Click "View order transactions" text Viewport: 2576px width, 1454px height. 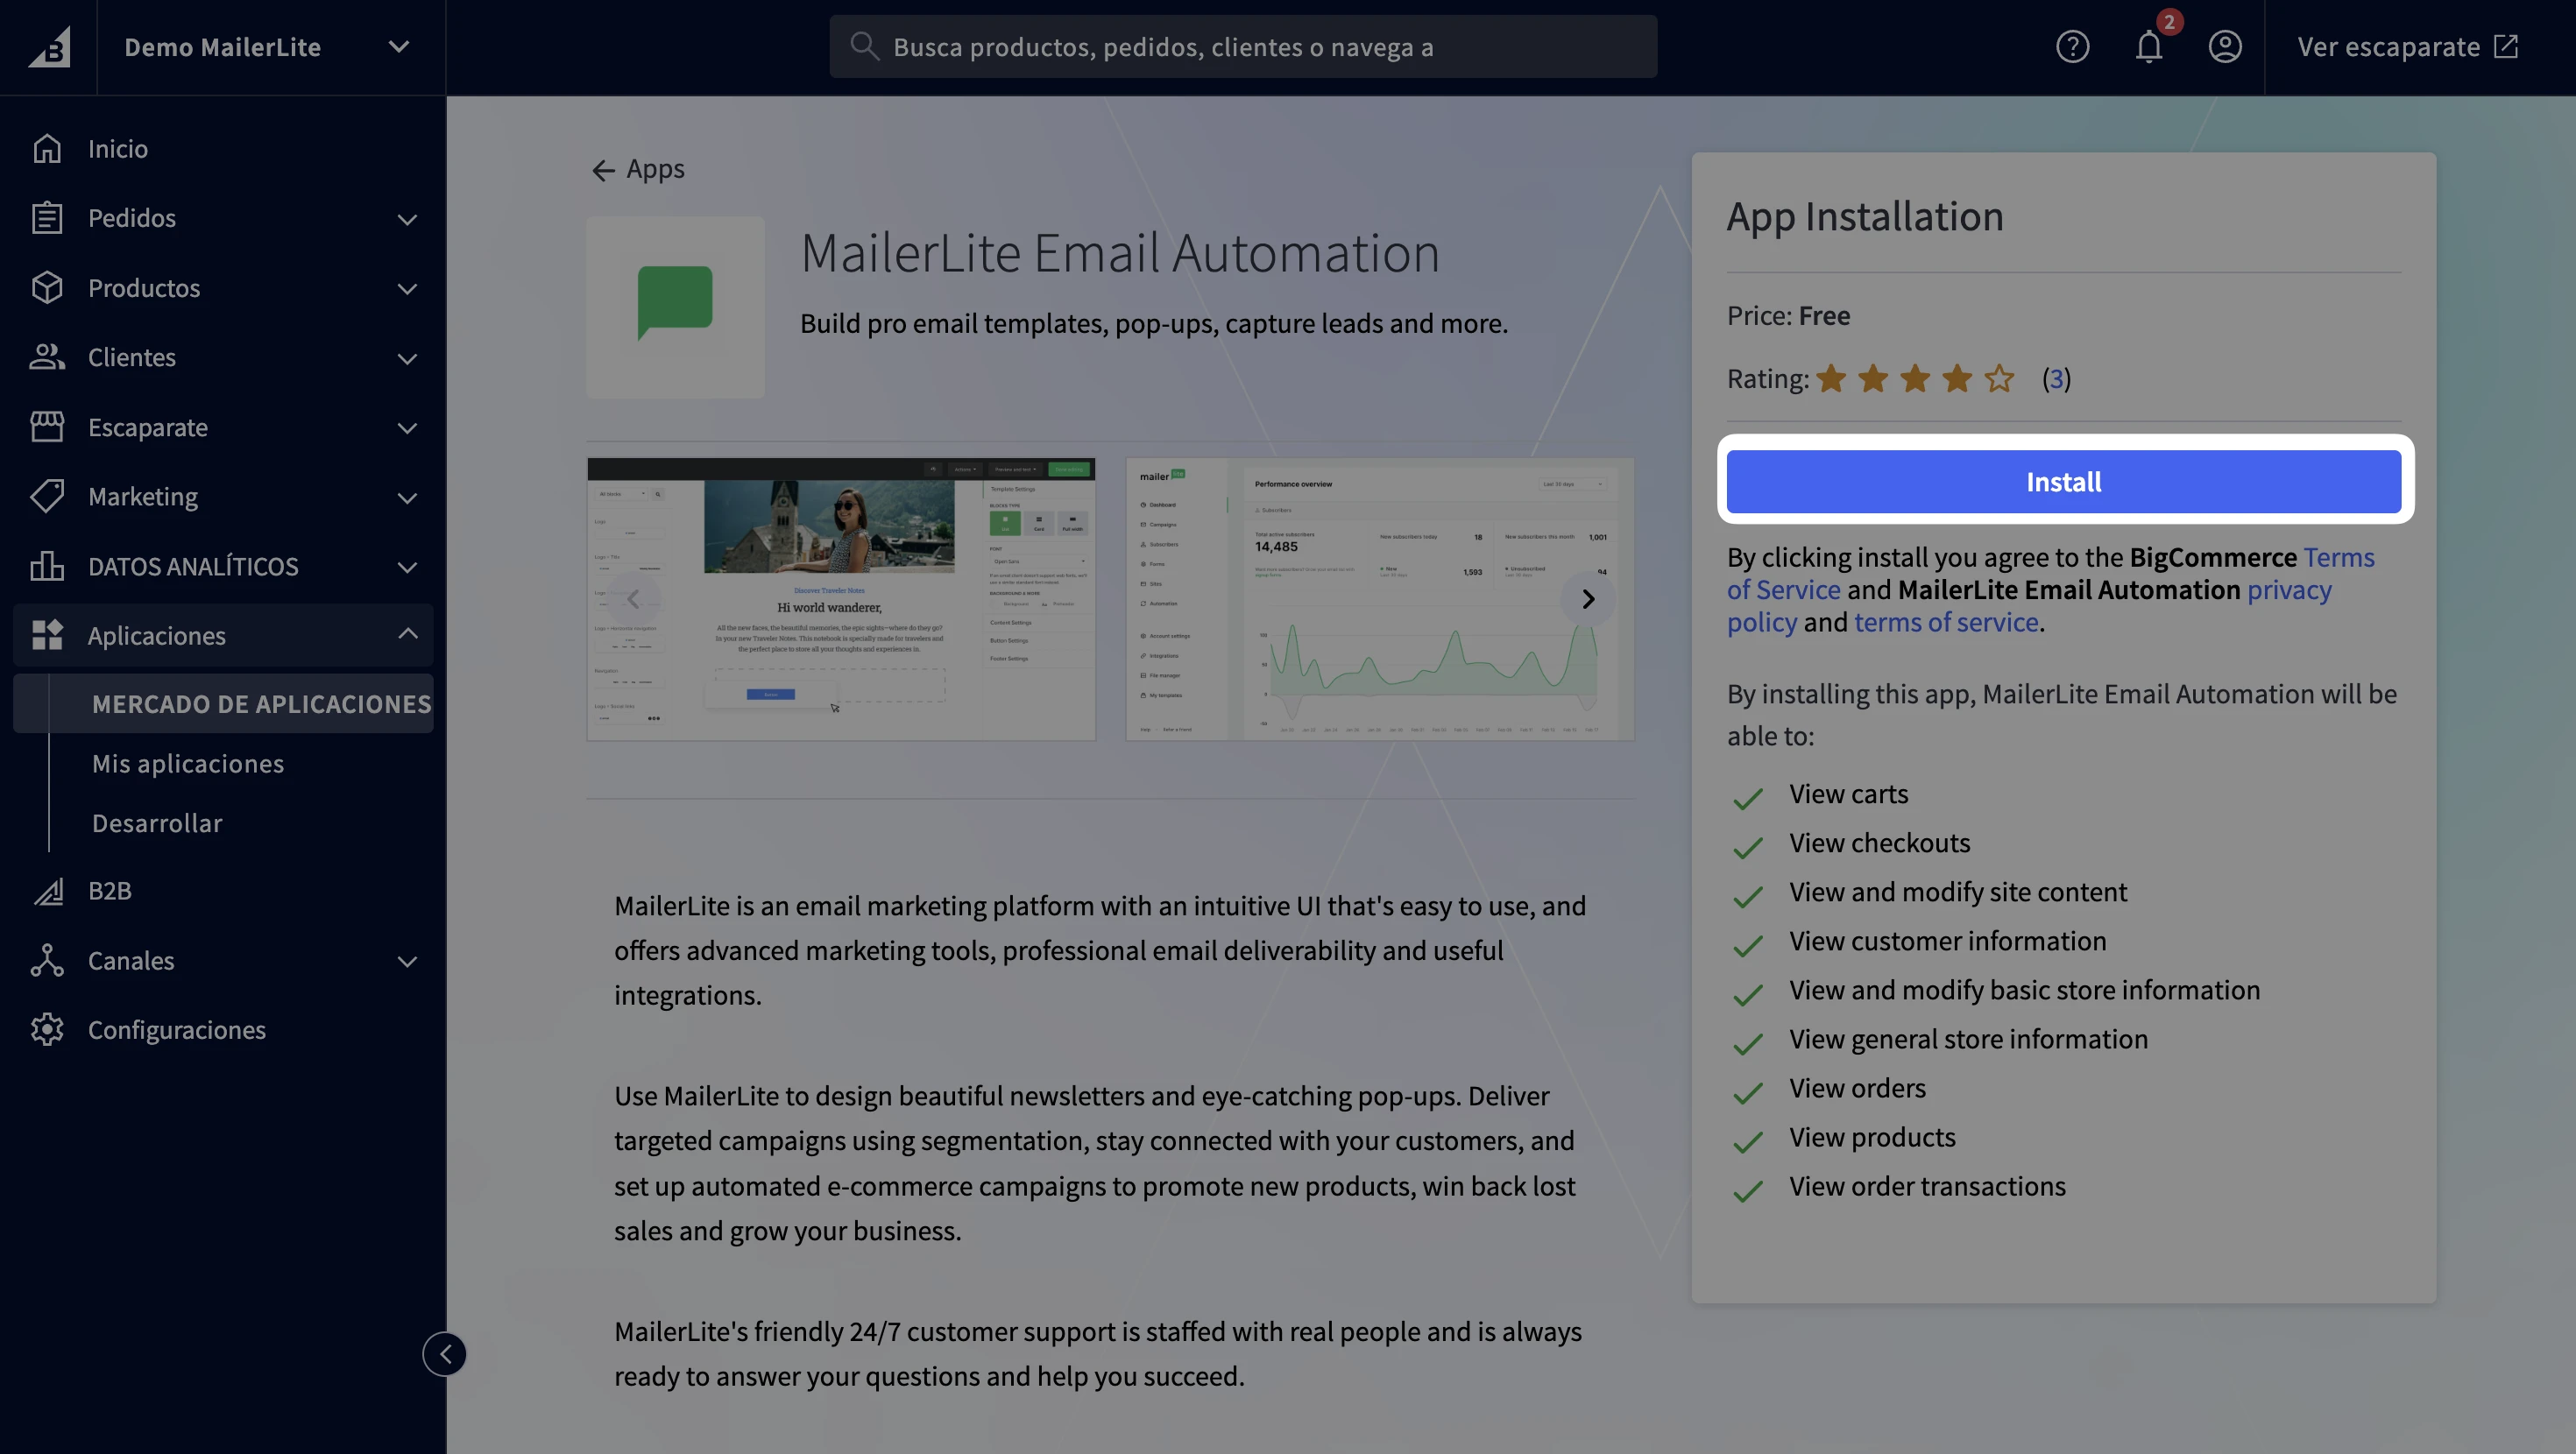pos(1927,1186)
